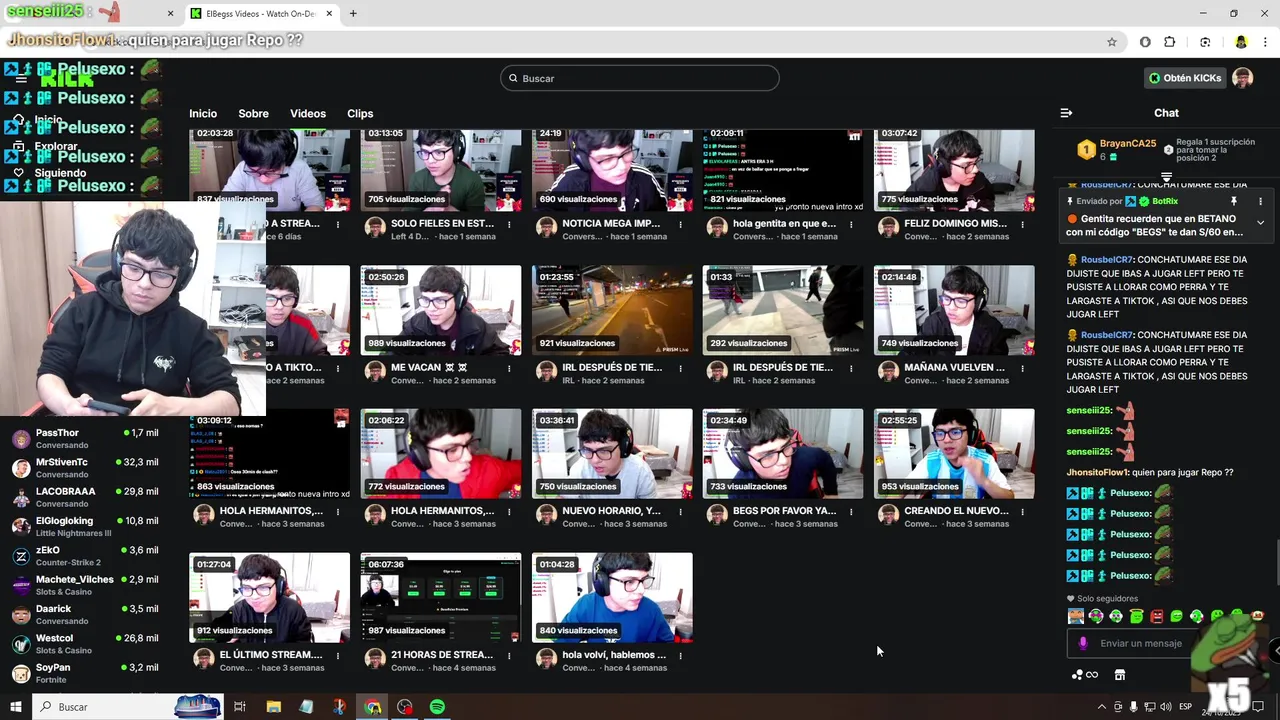Open PassThor channel in sidebar
1280x720 pixels.
pos(84,439)
